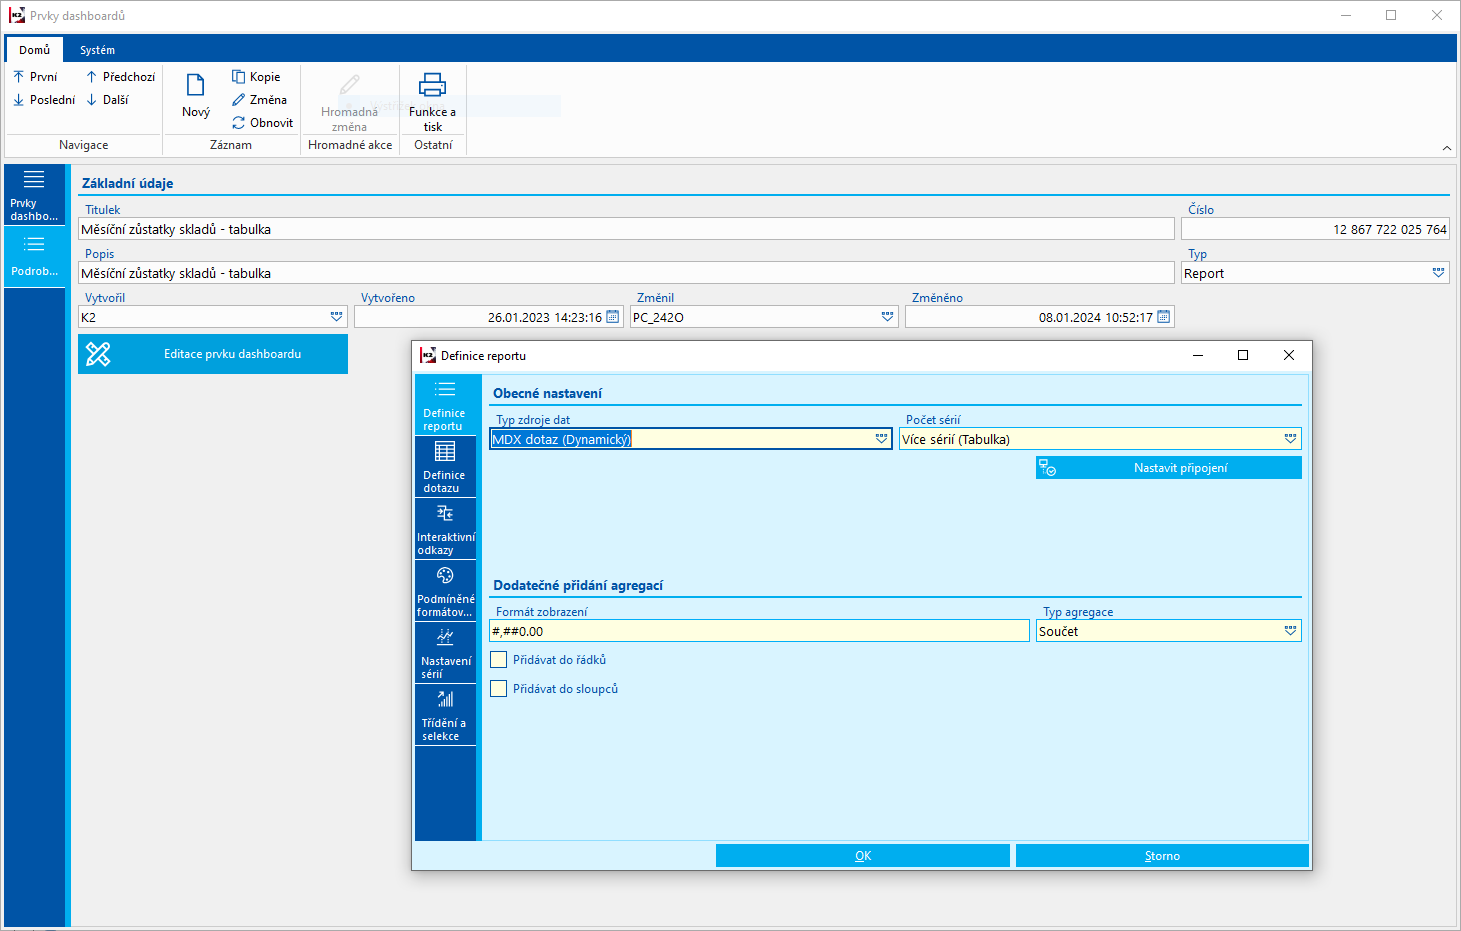
Task: Click Obnovit refresh icon
Action: 239,123
